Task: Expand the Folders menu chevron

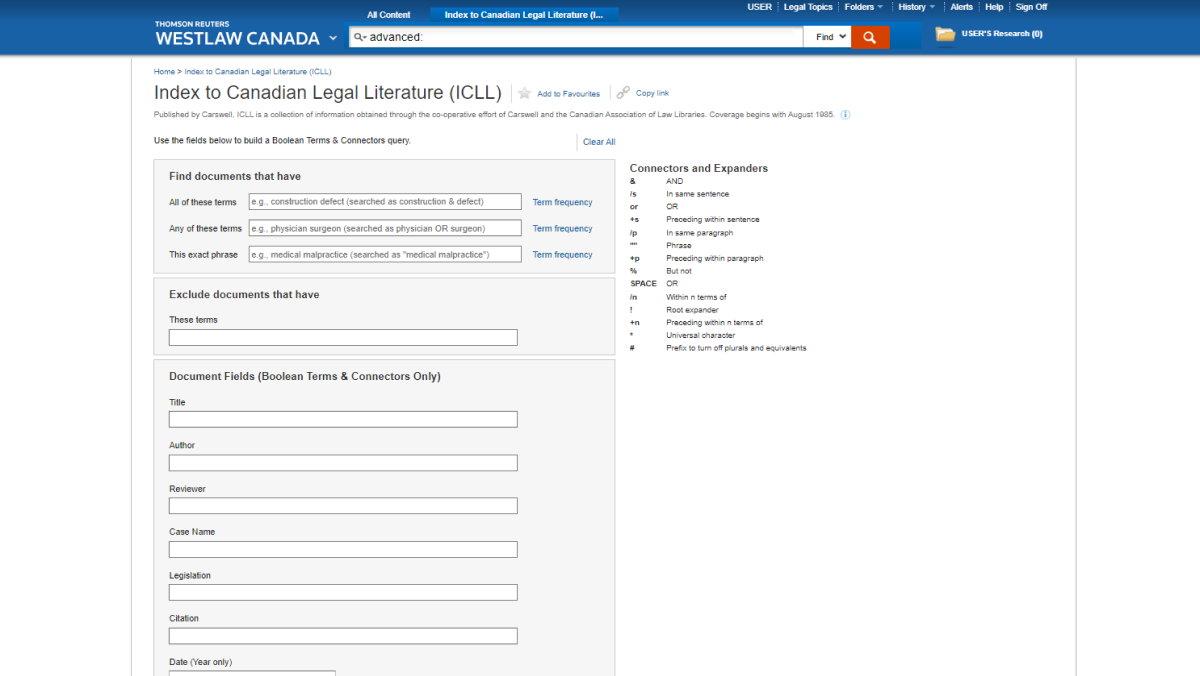Action: [x=878, y=7]
